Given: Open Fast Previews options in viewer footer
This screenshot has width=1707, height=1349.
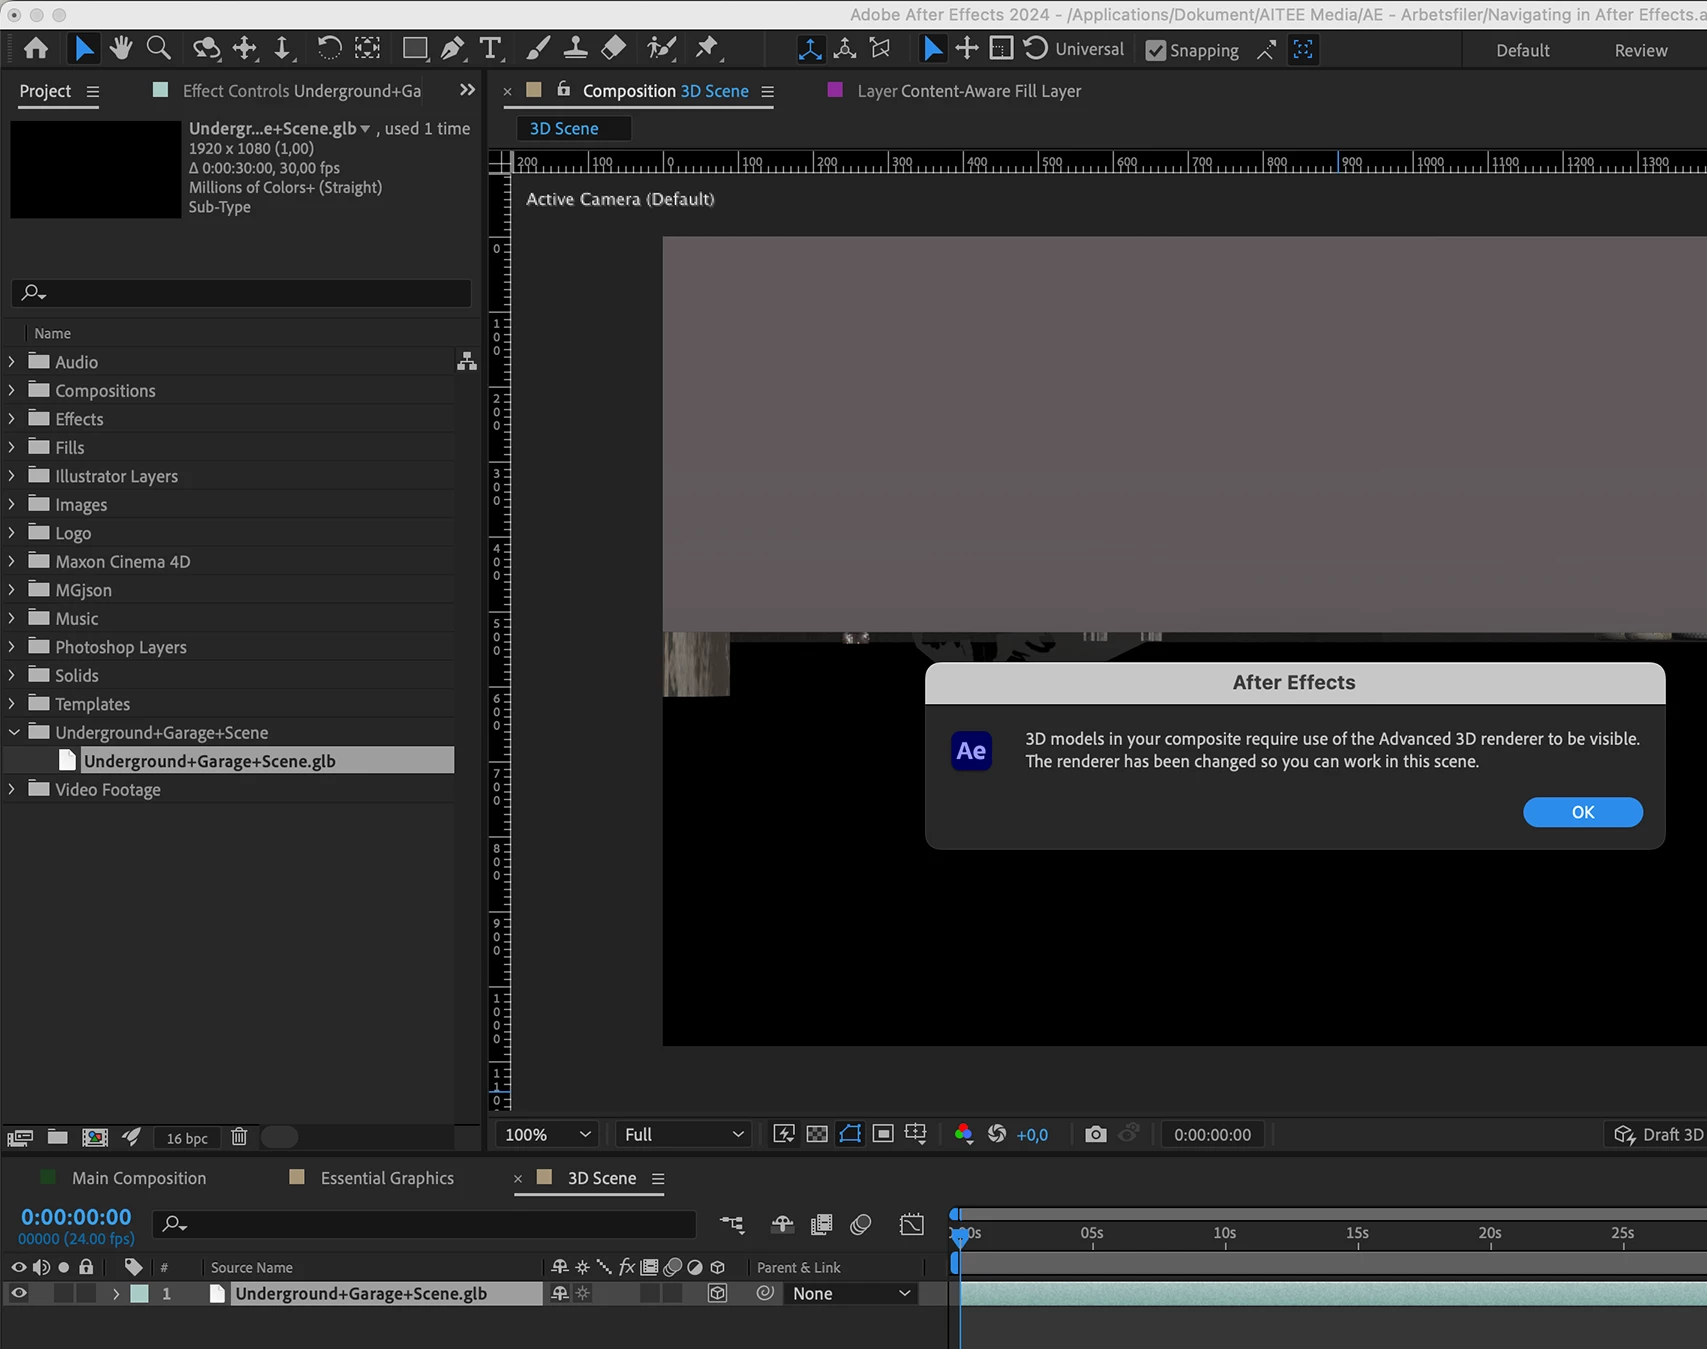Looking at the screenshot, I should coord(784,1134).
